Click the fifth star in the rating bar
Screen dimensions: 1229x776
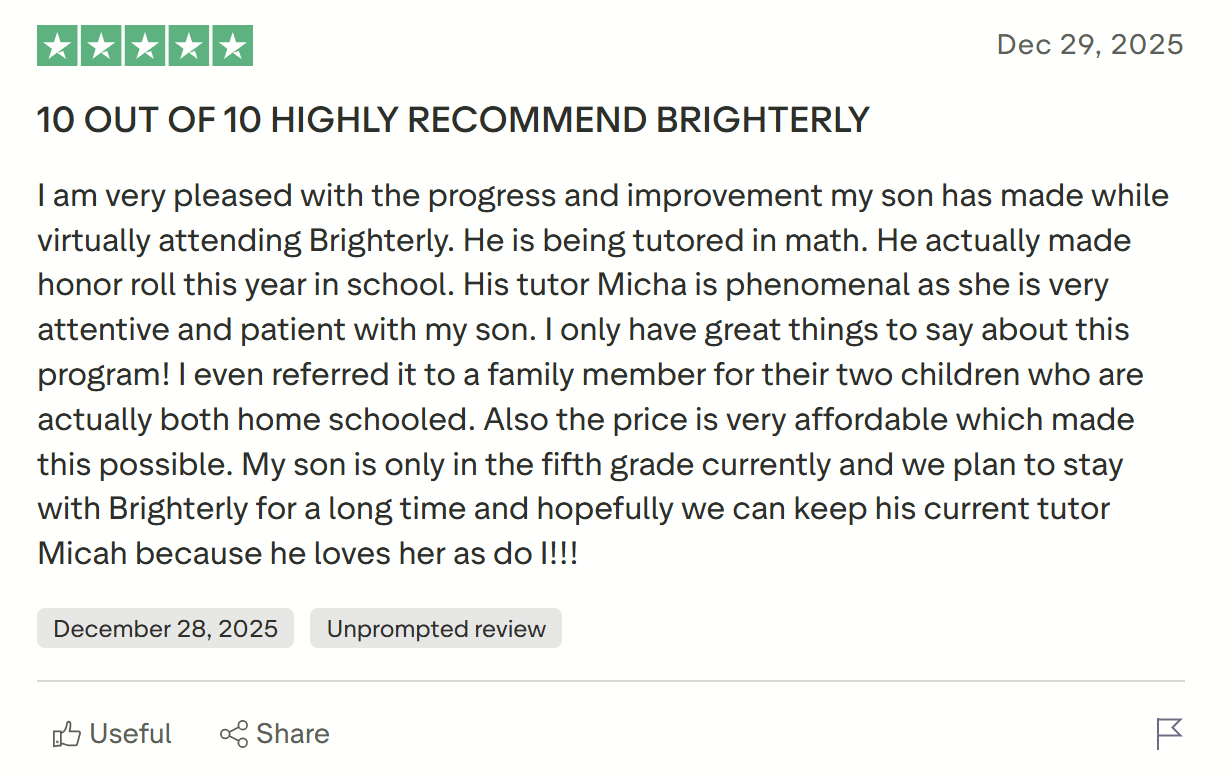click(x=232, y=44)
